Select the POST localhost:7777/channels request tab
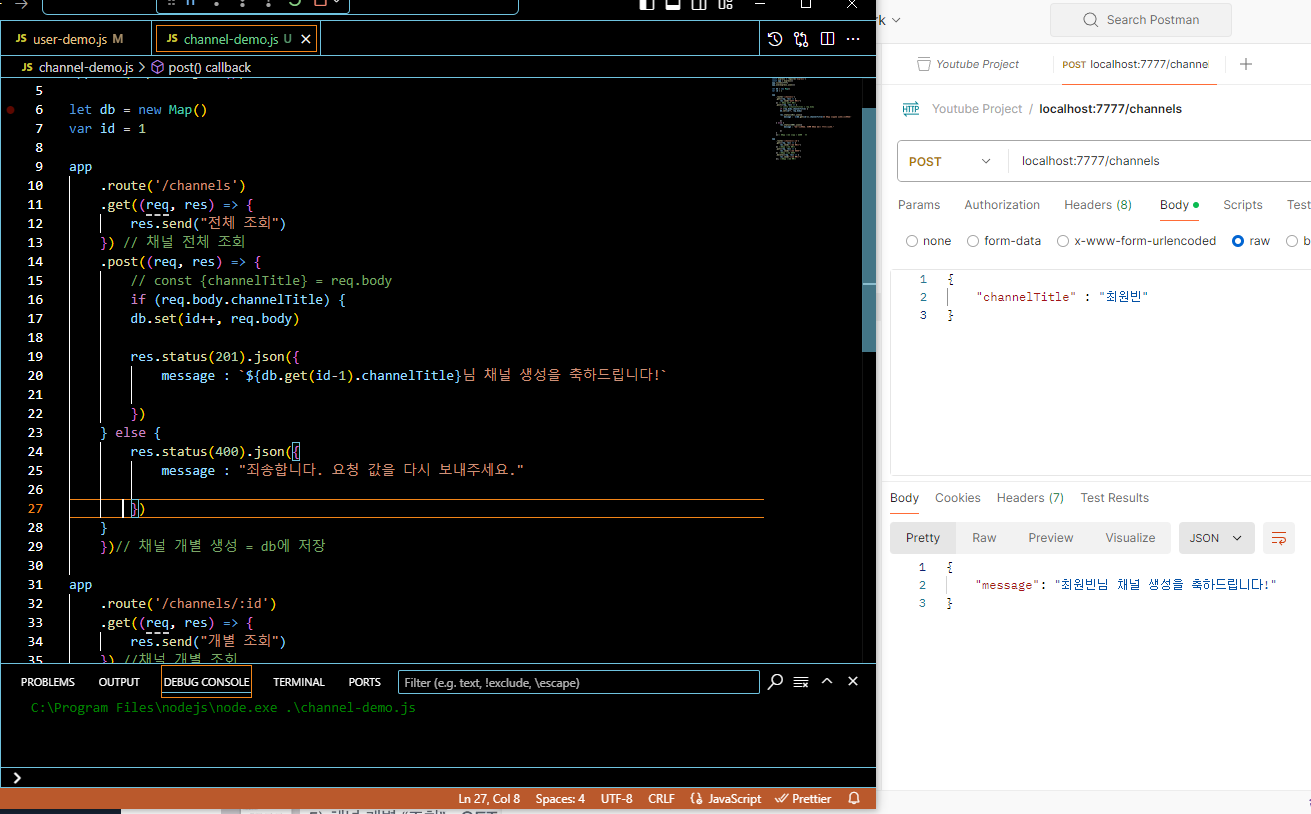The height and width of the screenshot is (814, 1311). coord(1135,64)
